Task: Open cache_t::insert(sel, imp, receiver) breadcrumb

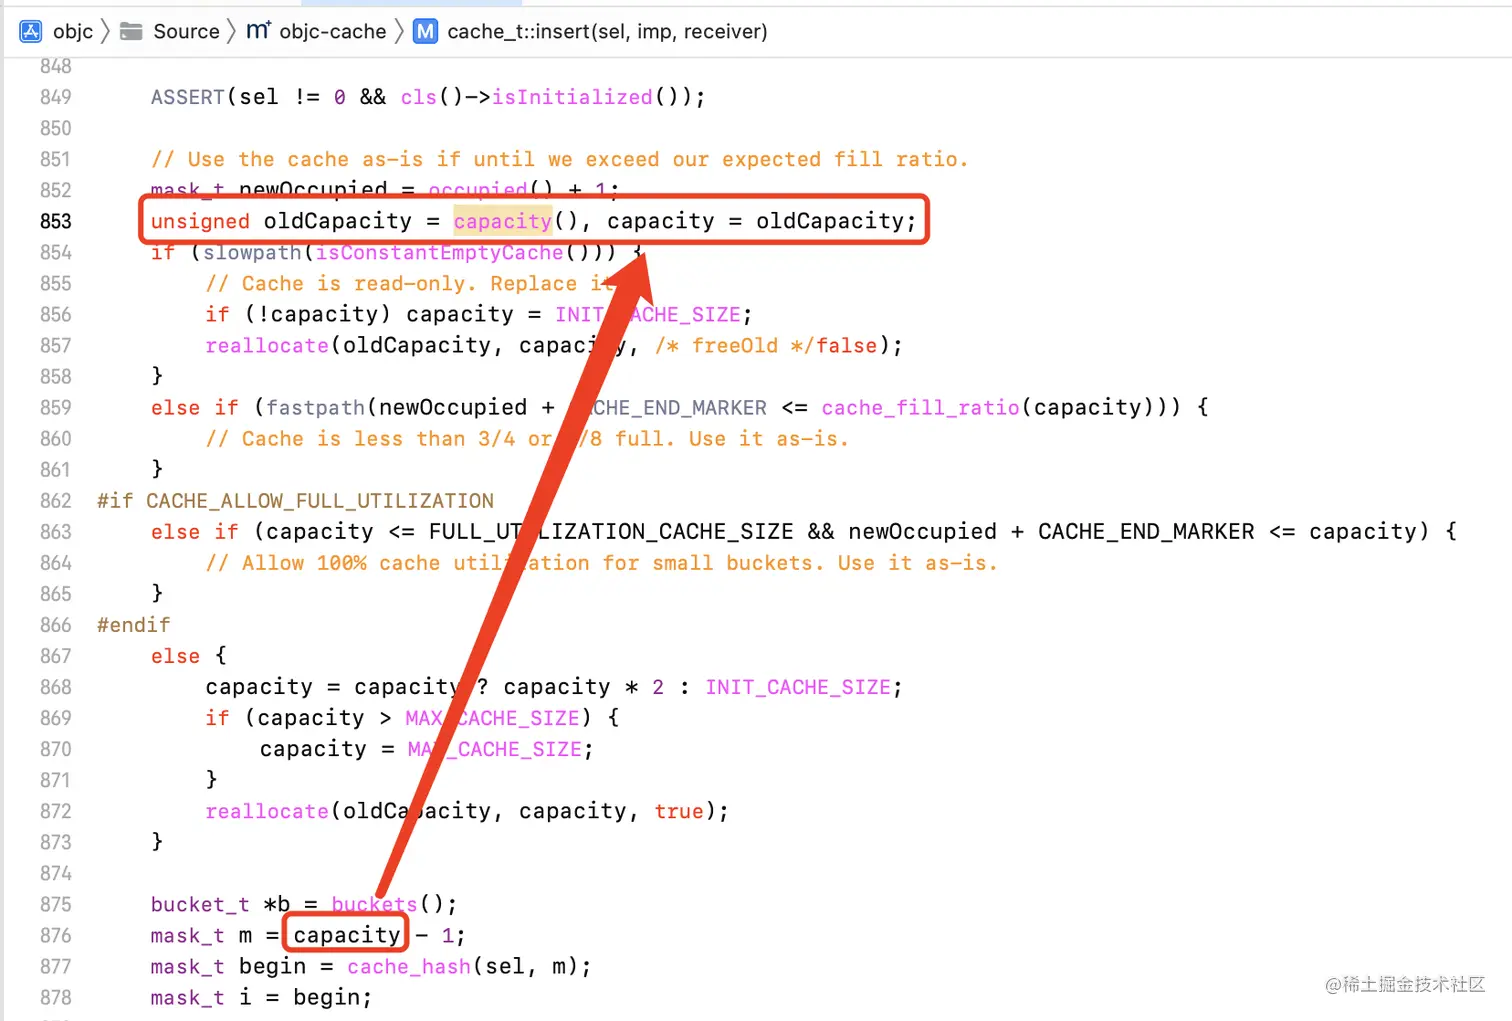Action: [x=607, y=31]
